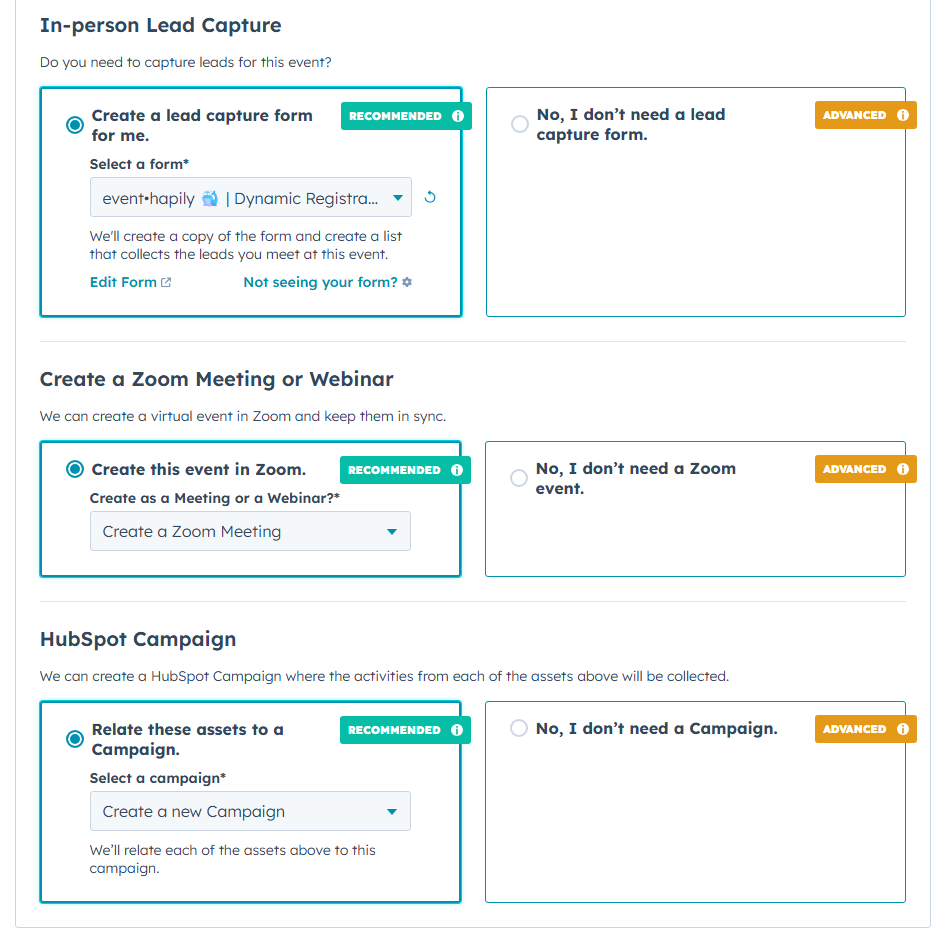Image resolution: width=942 pixels, height=938 pixels.
Task: Refresh the lead capture form list
Action: [x=430, y=197]
